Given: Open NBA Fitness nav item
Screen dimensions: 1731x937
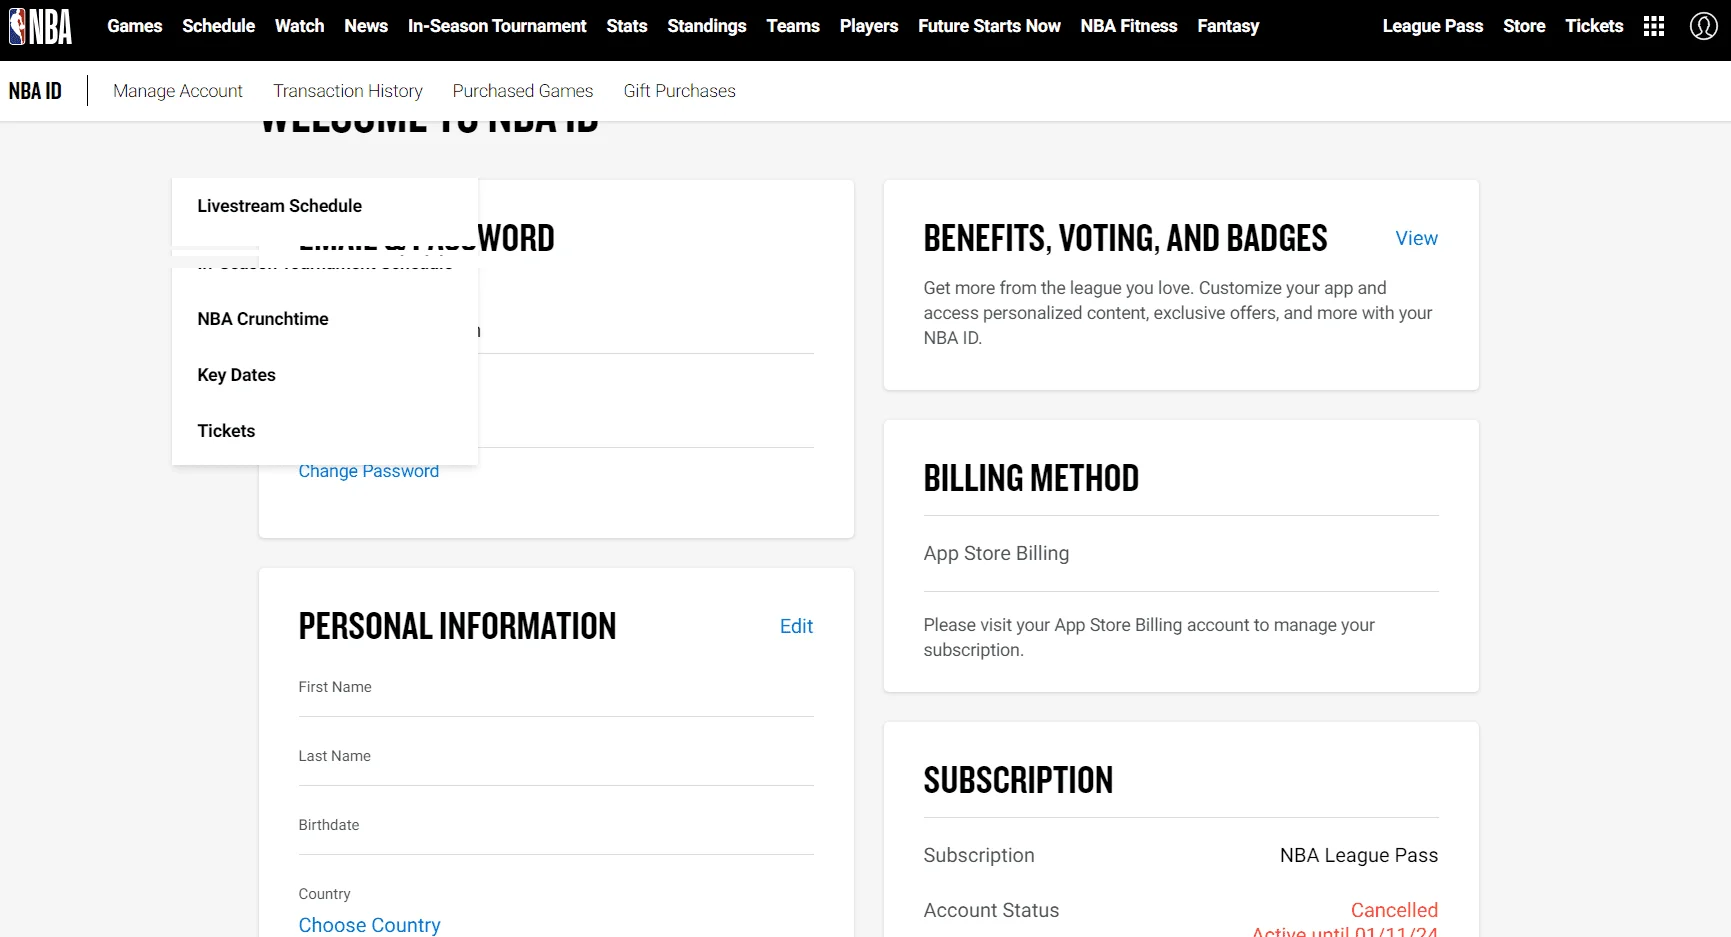Looking at the screenshot, I should pos(1129,26).
